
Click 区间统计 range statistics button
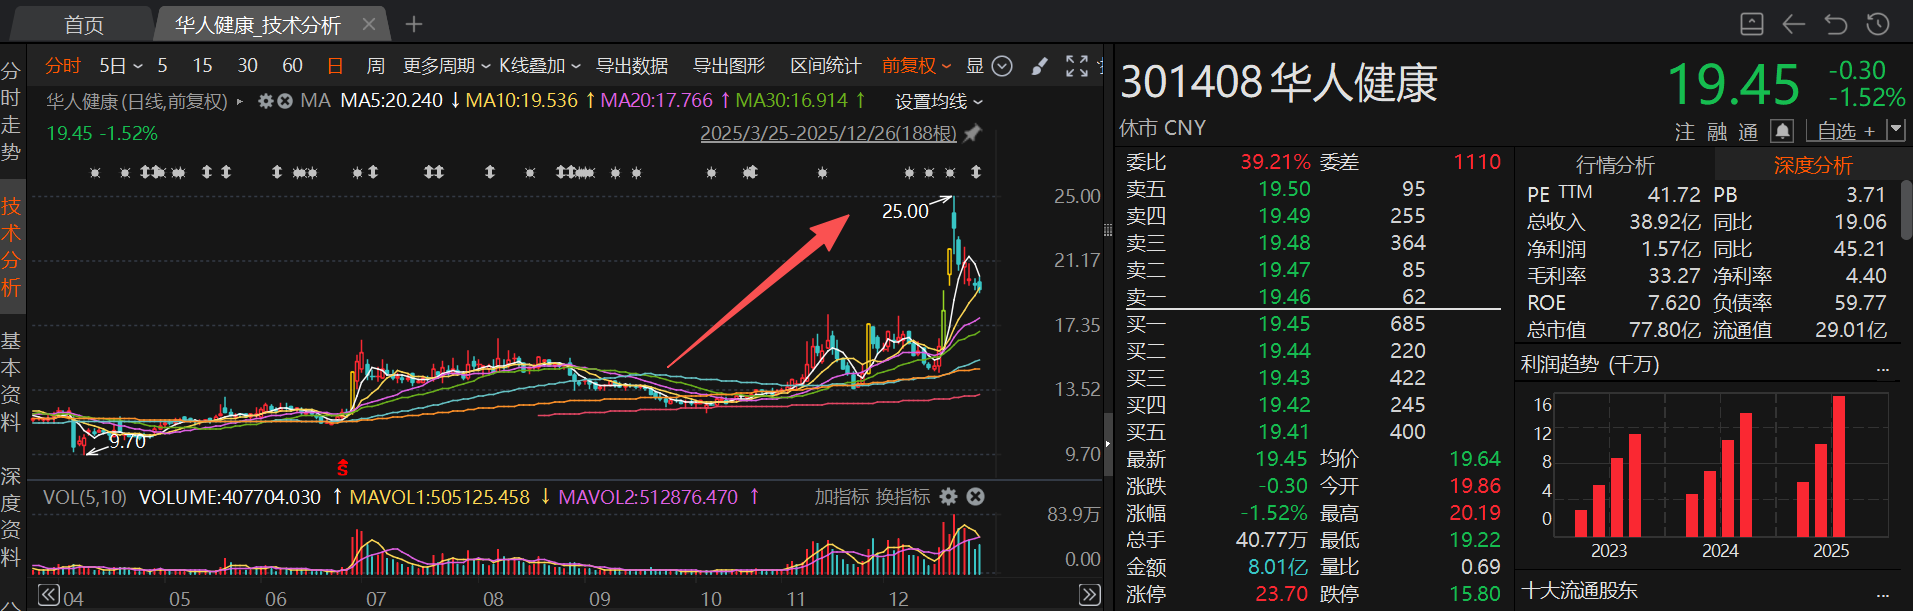tap(825, 66)
